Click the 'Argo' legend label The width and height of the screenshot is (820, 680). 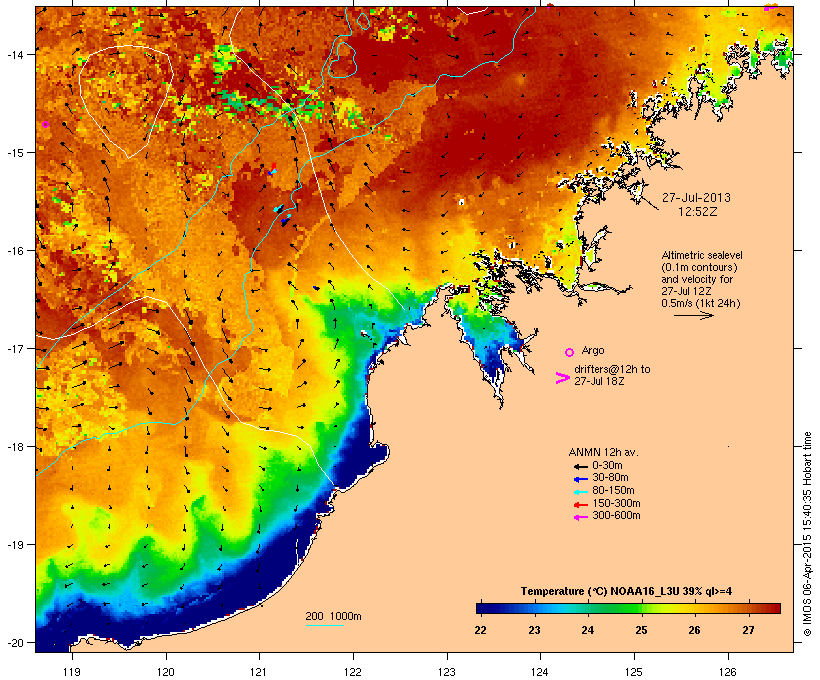click(593, 350)
